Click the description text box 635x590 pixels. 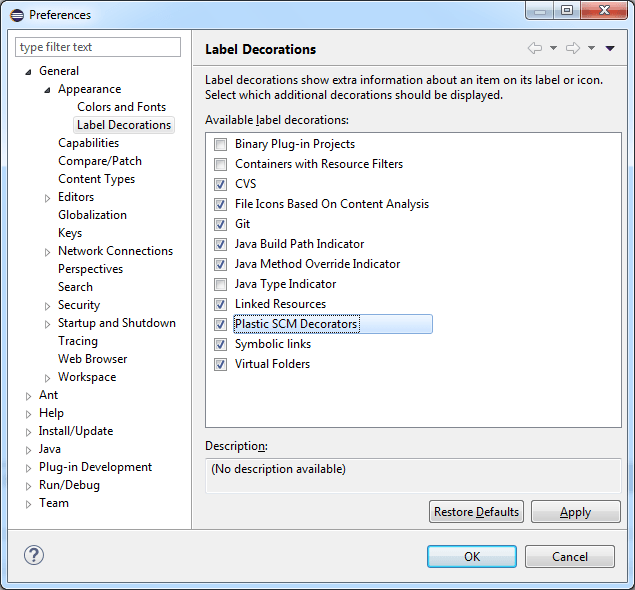click(413, 476)
